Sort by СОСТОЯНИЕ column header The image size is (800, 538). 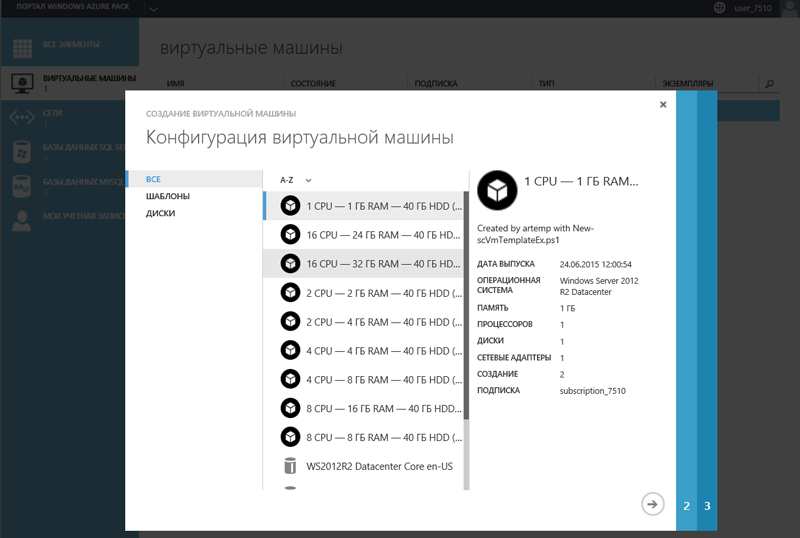313,83
